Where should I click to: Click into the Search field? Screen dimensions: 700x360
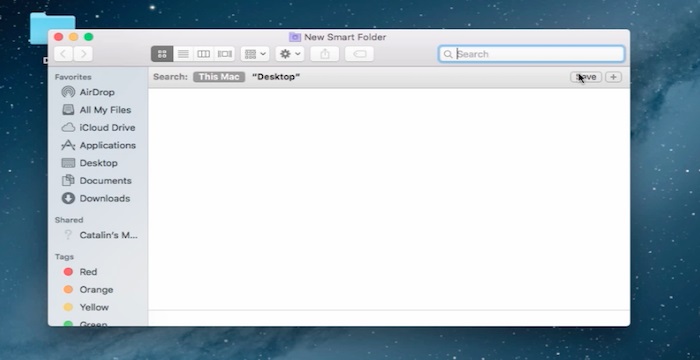click(x=531, y=54)
